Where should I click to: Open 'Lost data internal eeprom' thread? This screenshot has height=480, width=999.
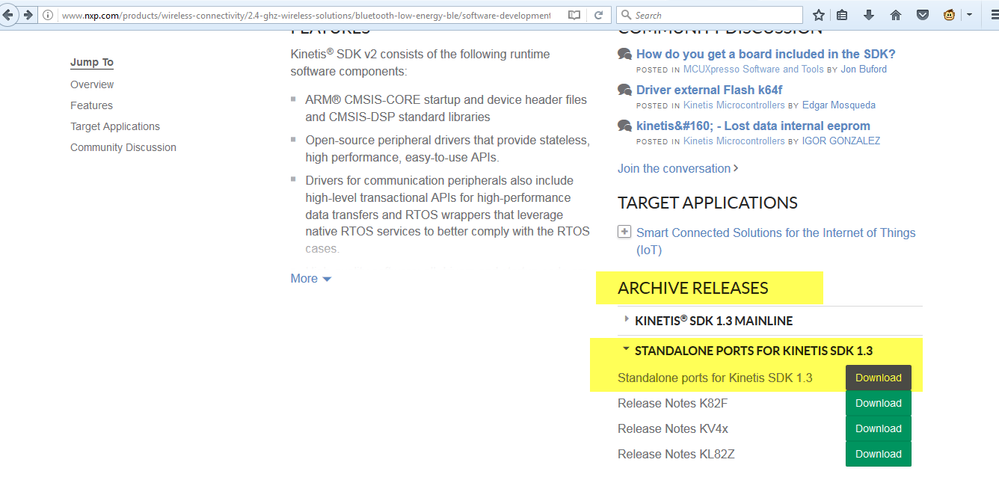[x=753, y=126]
